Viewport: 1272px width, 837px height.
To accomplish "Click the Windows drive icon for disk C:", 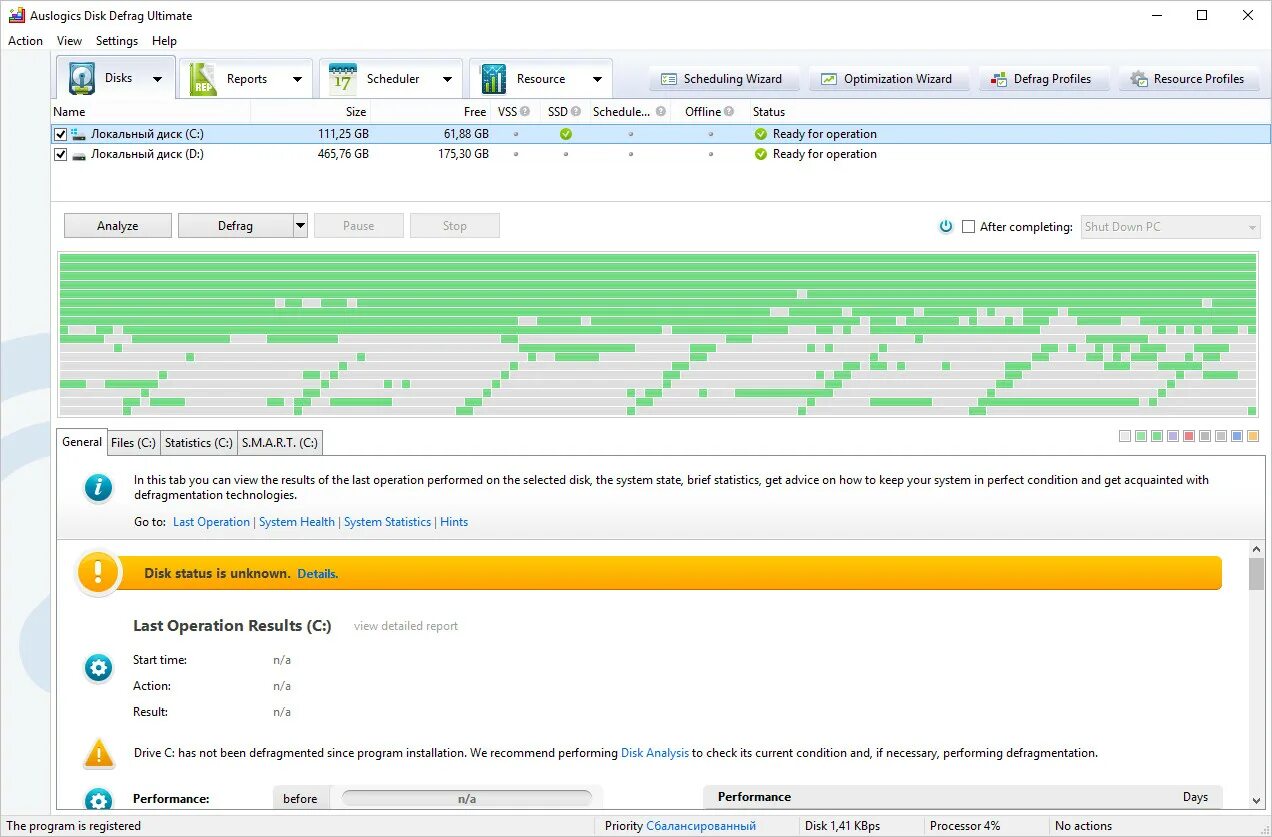I will (79, 134).
